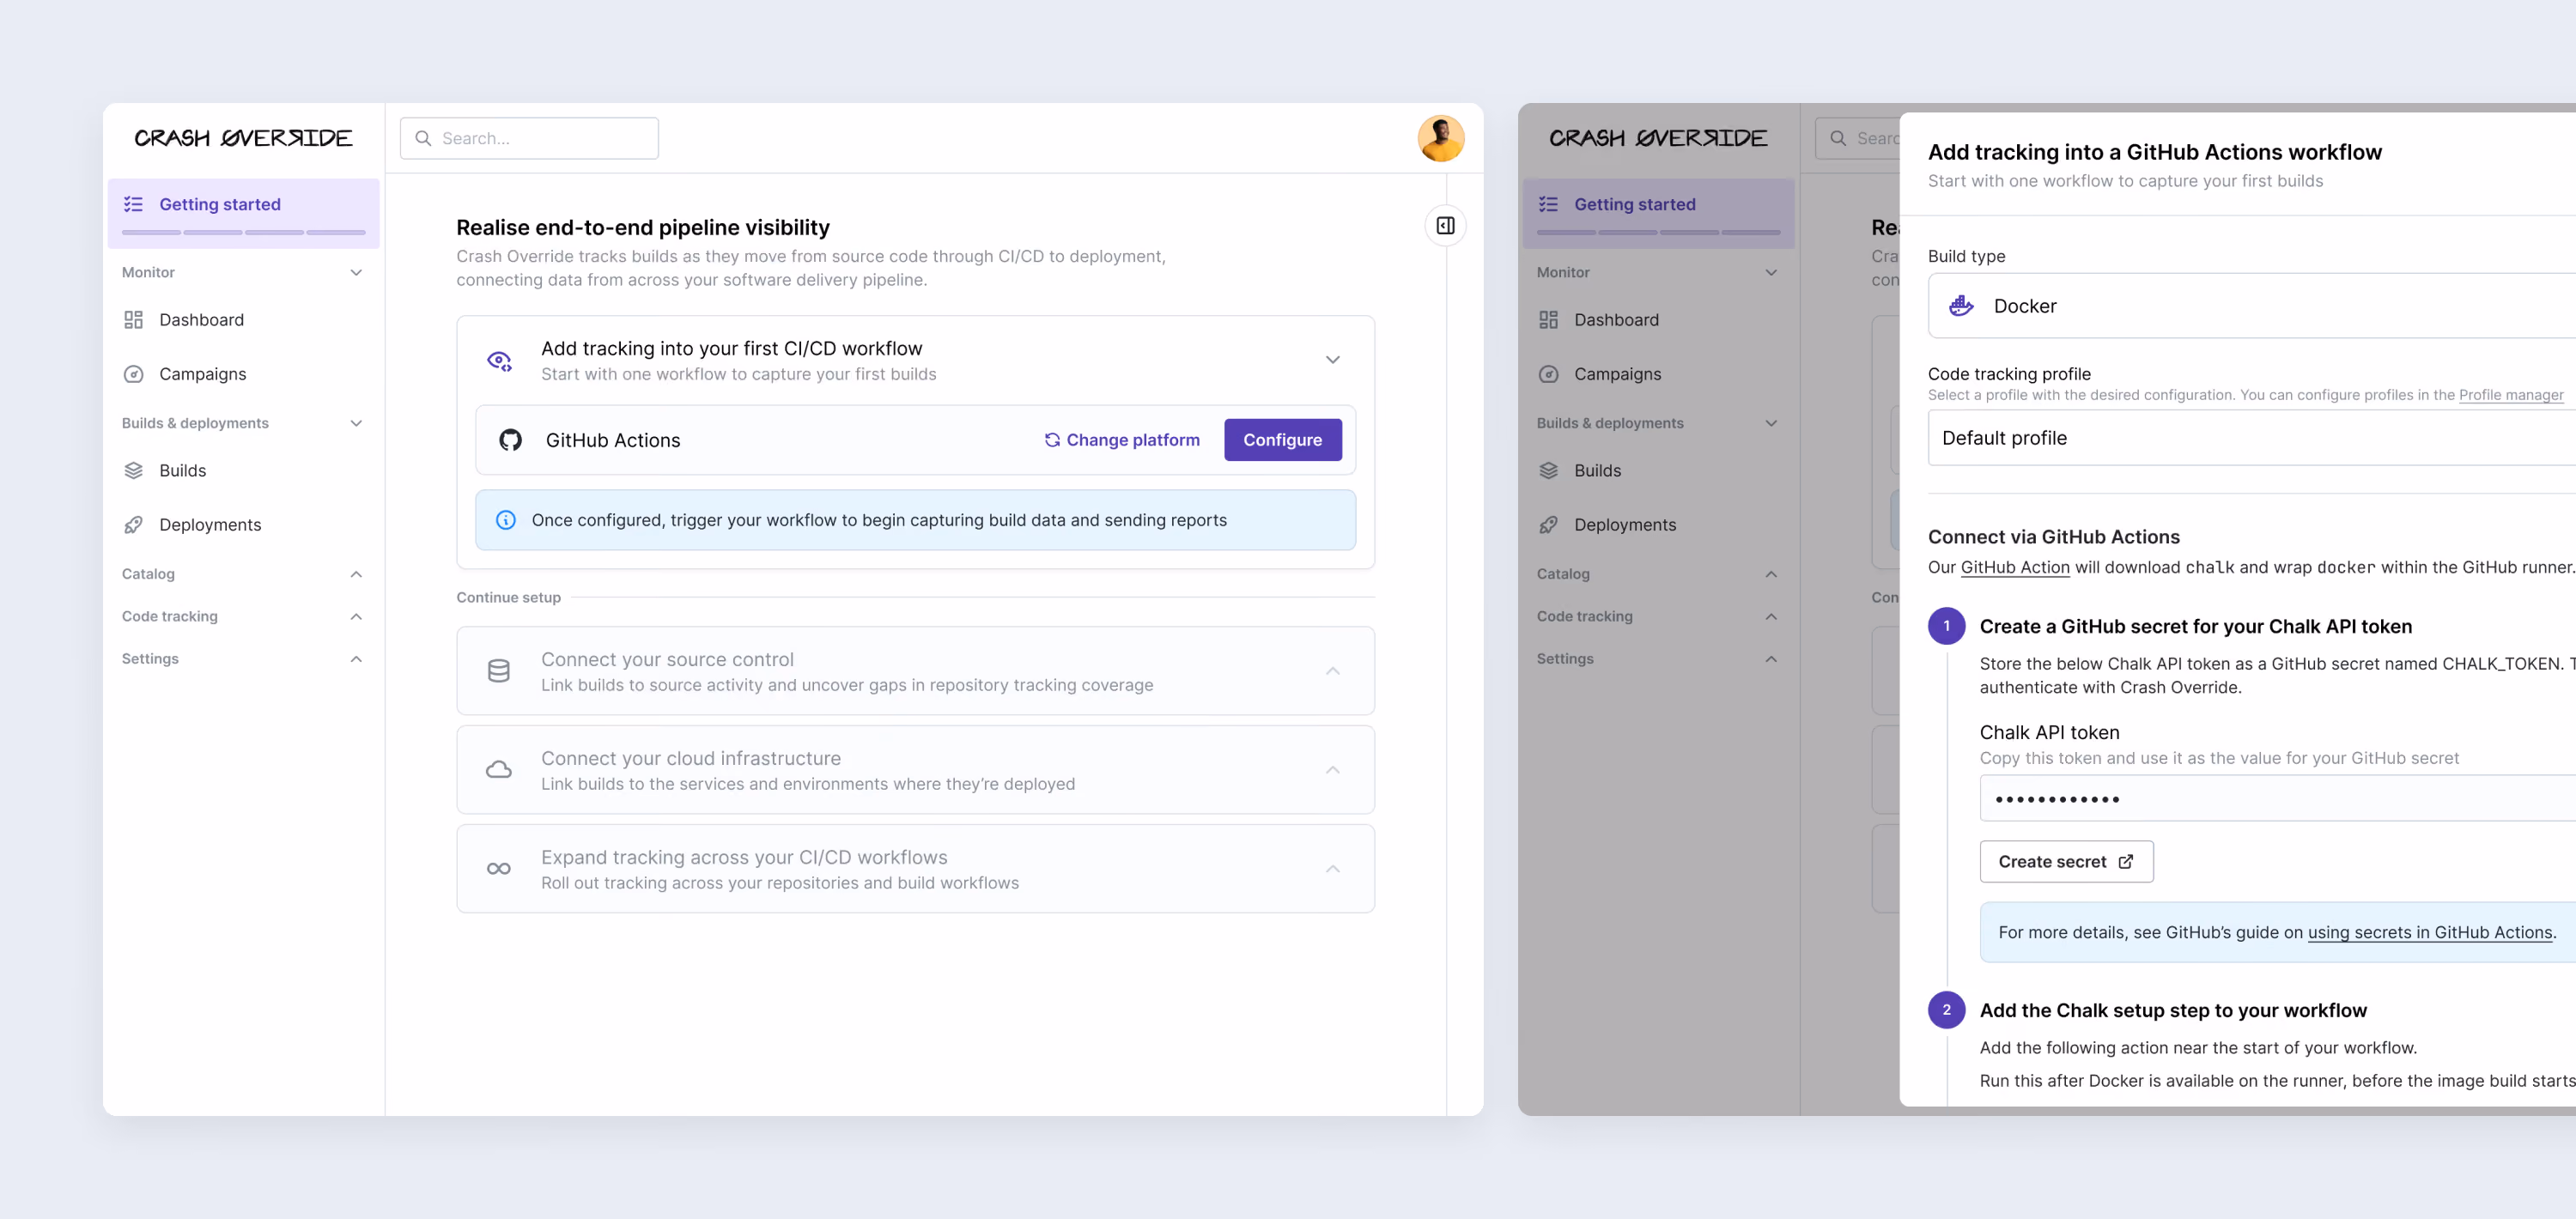This screenshot has width=2576, height=1219.
Task: Expand the Catalog section in right window
Action: [1771, 574]
